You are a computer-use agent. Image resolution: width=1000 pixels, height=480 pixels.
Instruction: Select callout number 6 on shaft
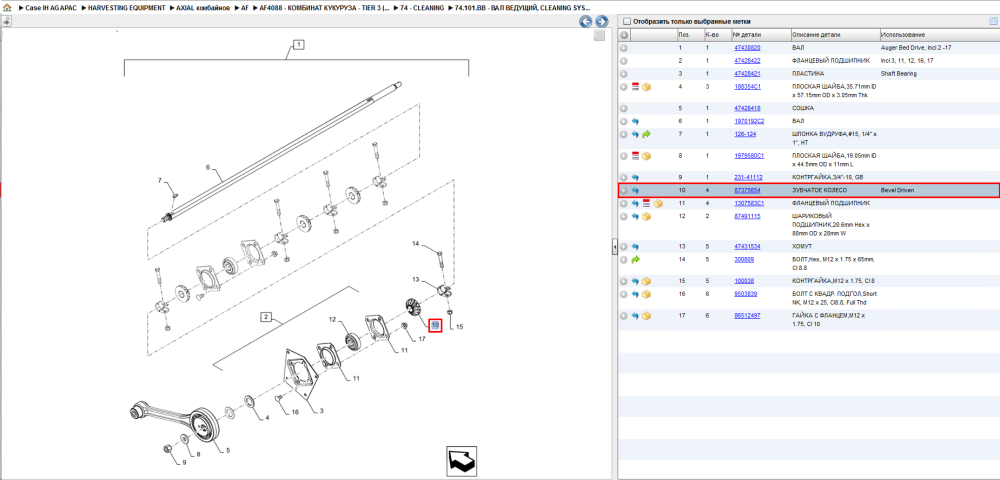(208, 168)
